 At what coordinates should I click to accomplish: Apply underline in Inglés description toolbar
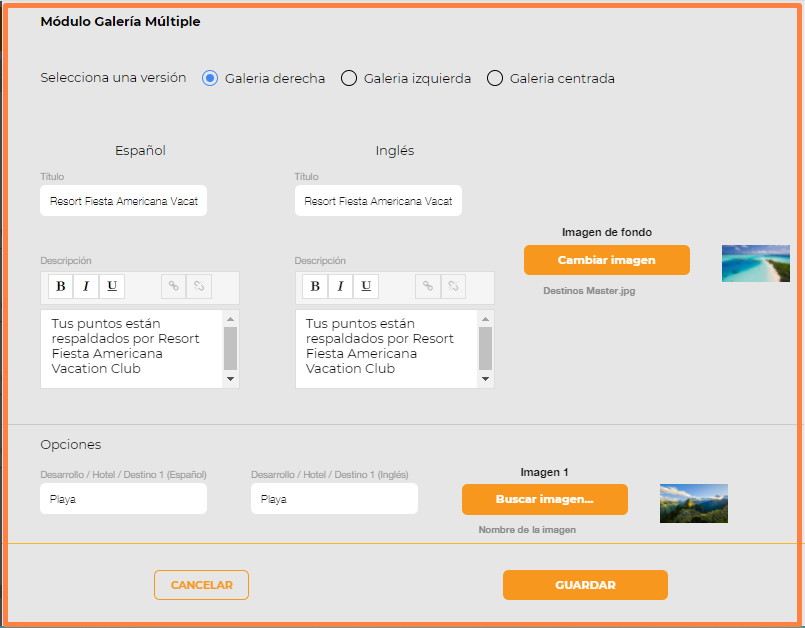pyautogui.click(x=366, y=286)
